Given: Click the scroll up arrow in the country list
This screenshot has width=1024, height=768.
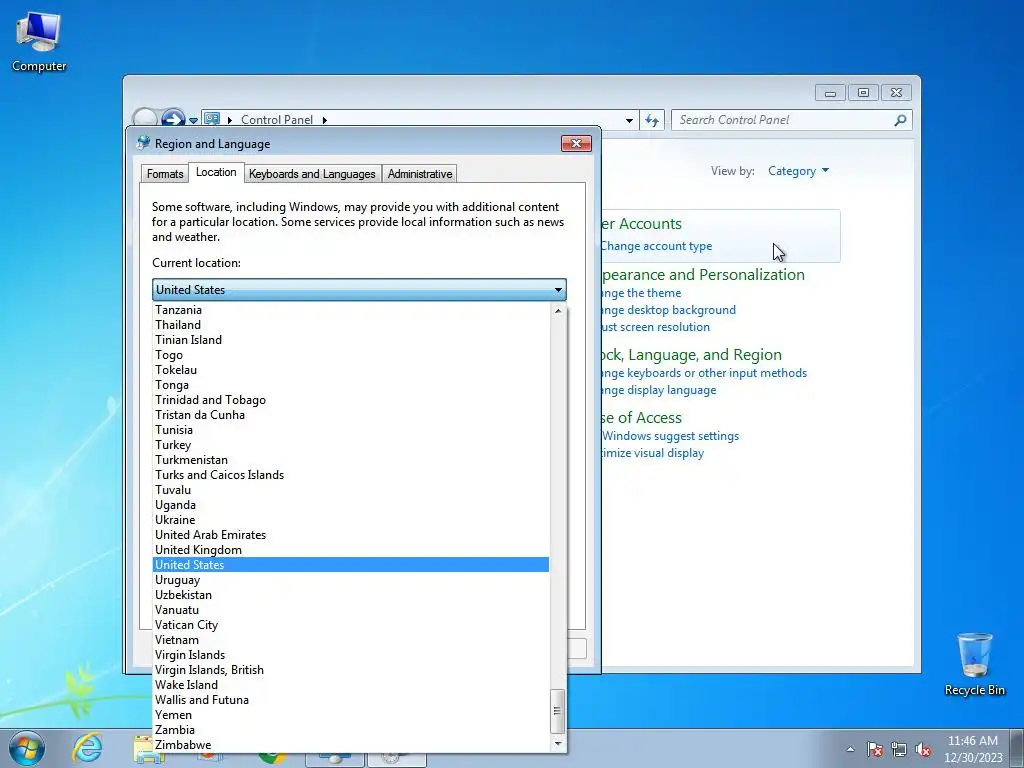Looking at the screenshot, I should point(558,312).
